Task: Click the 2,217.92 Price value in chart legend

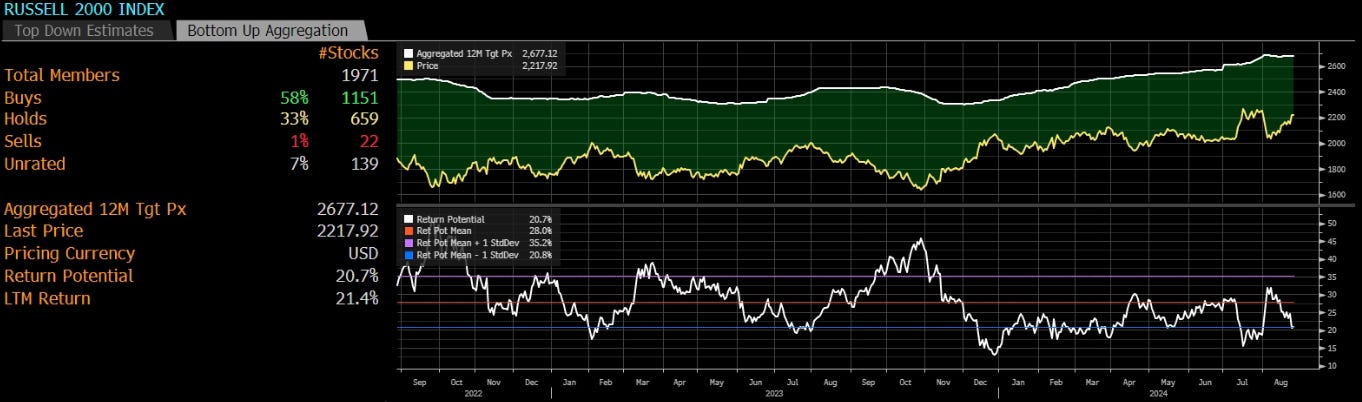Action: (540, 65)
